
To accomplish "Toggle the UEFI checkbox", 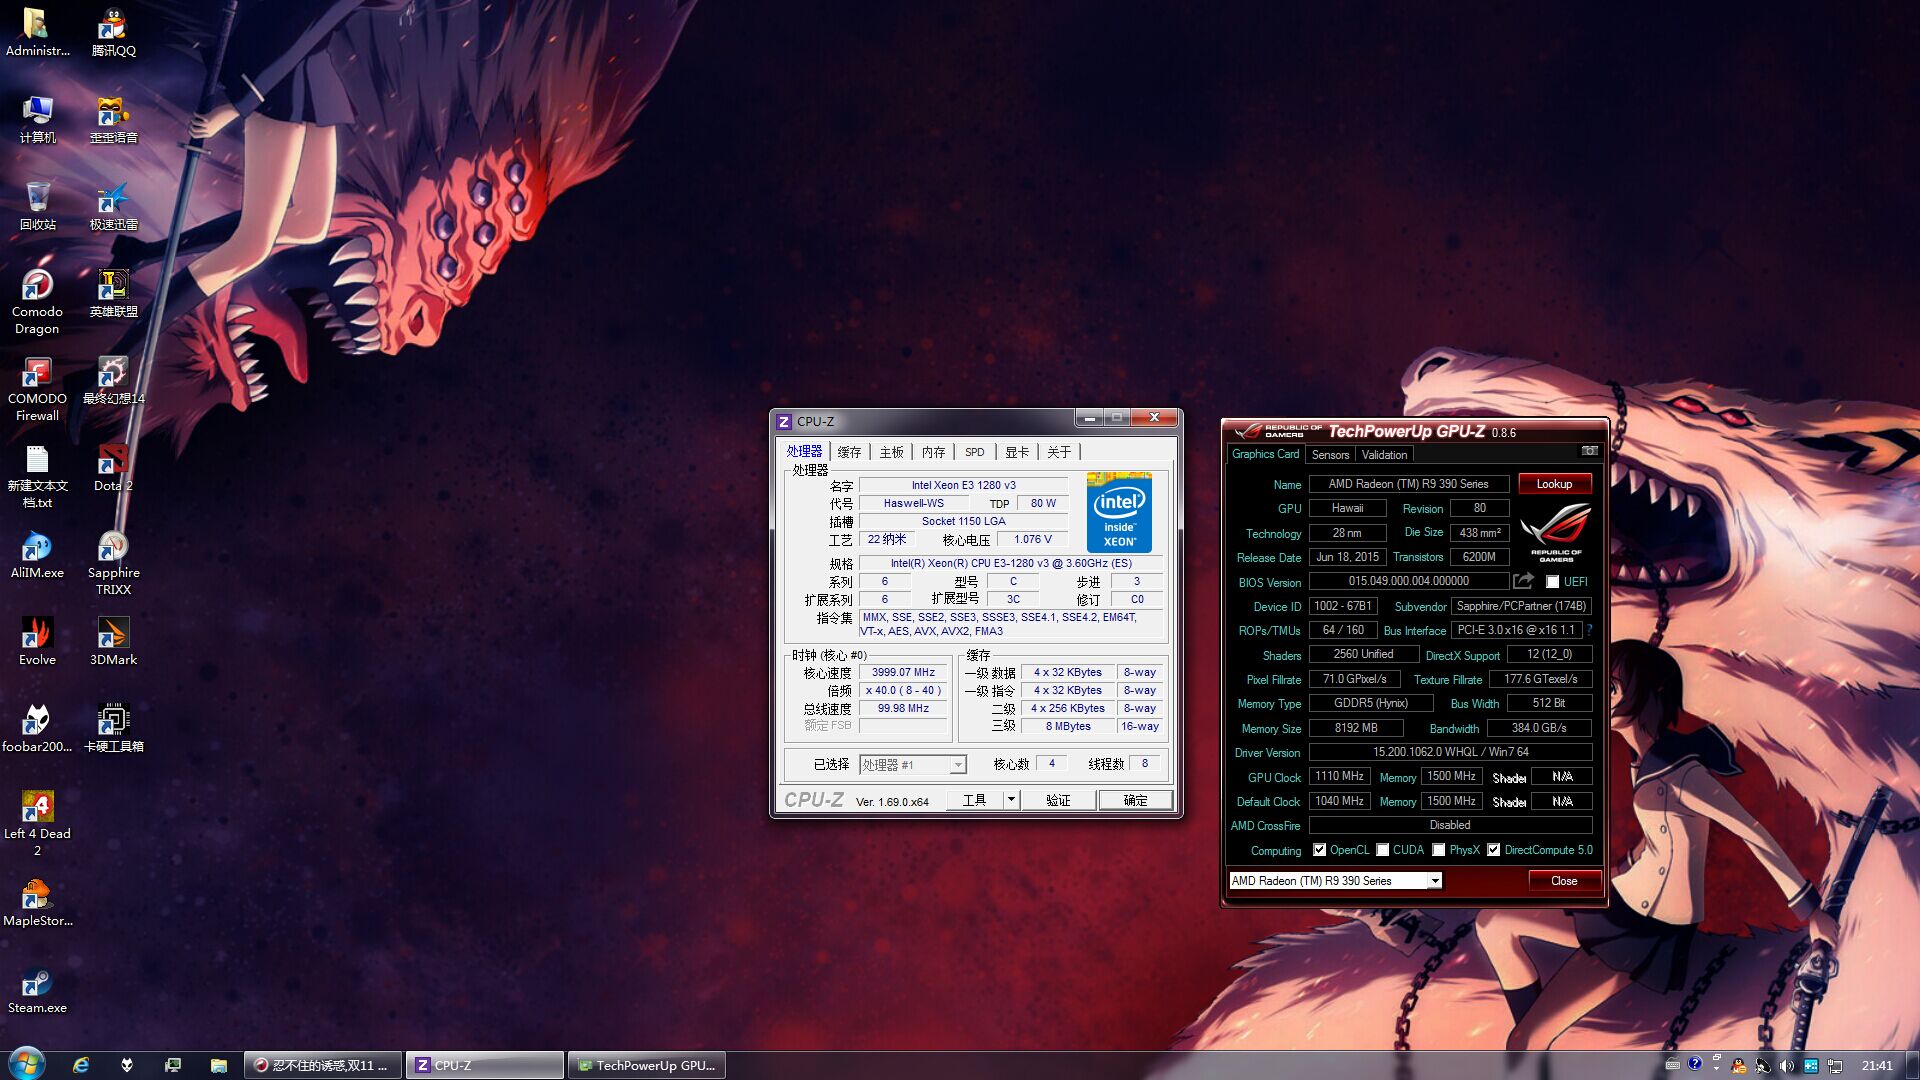I will point(1552,582).
